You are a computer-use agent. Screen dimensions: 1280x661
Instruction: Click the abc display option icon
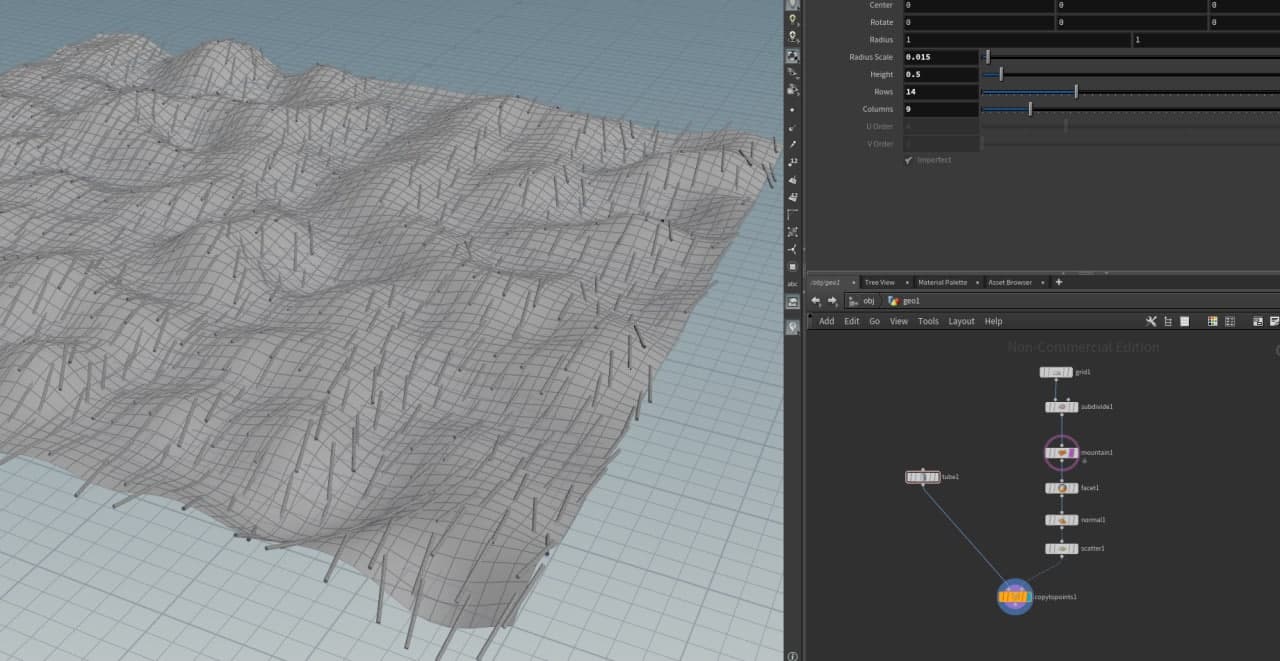(x=793, y=284)
